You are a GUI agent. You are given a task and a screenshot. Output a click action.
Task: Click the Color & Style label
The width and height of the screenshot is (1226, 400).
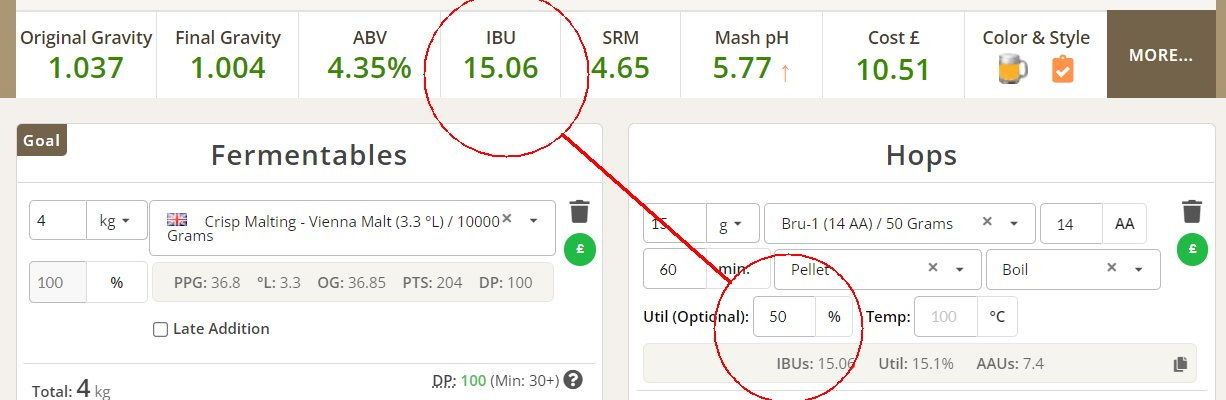click(1036, 38)
